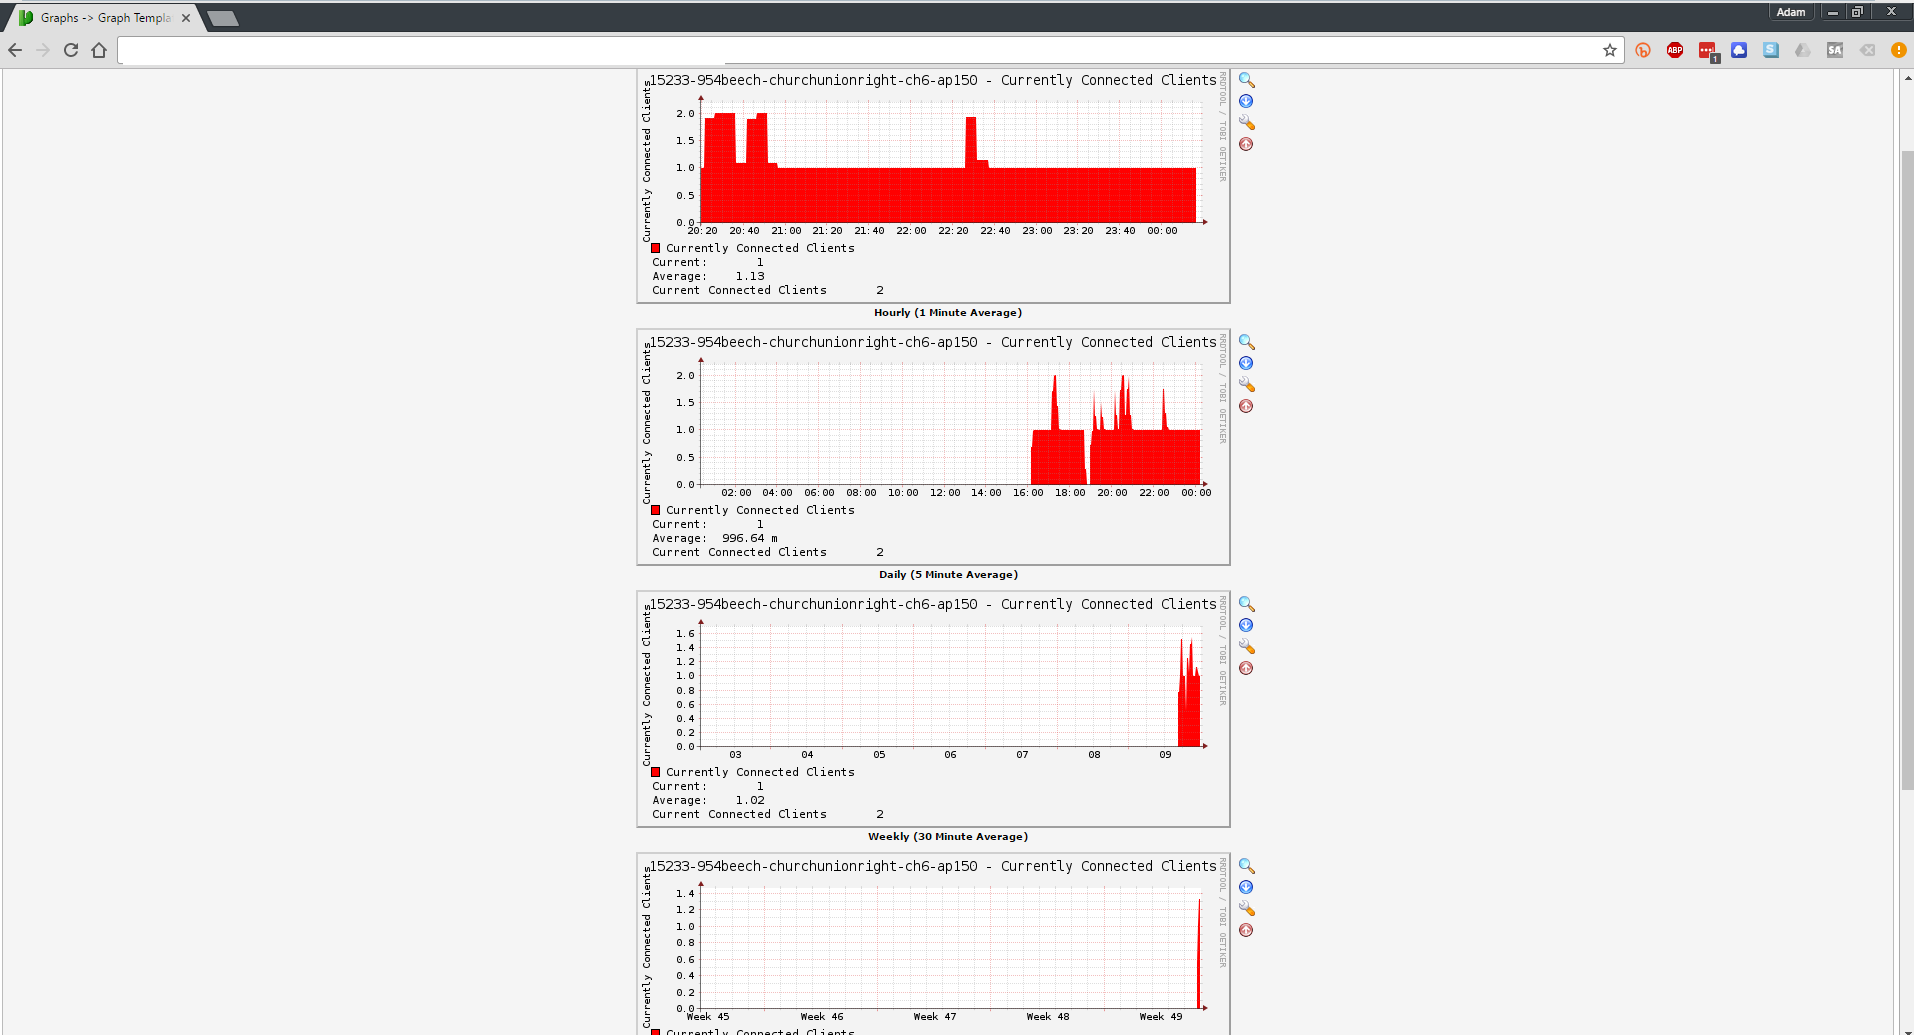Image resolution: width=1914 pixels, height=1035 pixels.
Task: Open the SA extension icon
Action: [x=1835, y=50]
